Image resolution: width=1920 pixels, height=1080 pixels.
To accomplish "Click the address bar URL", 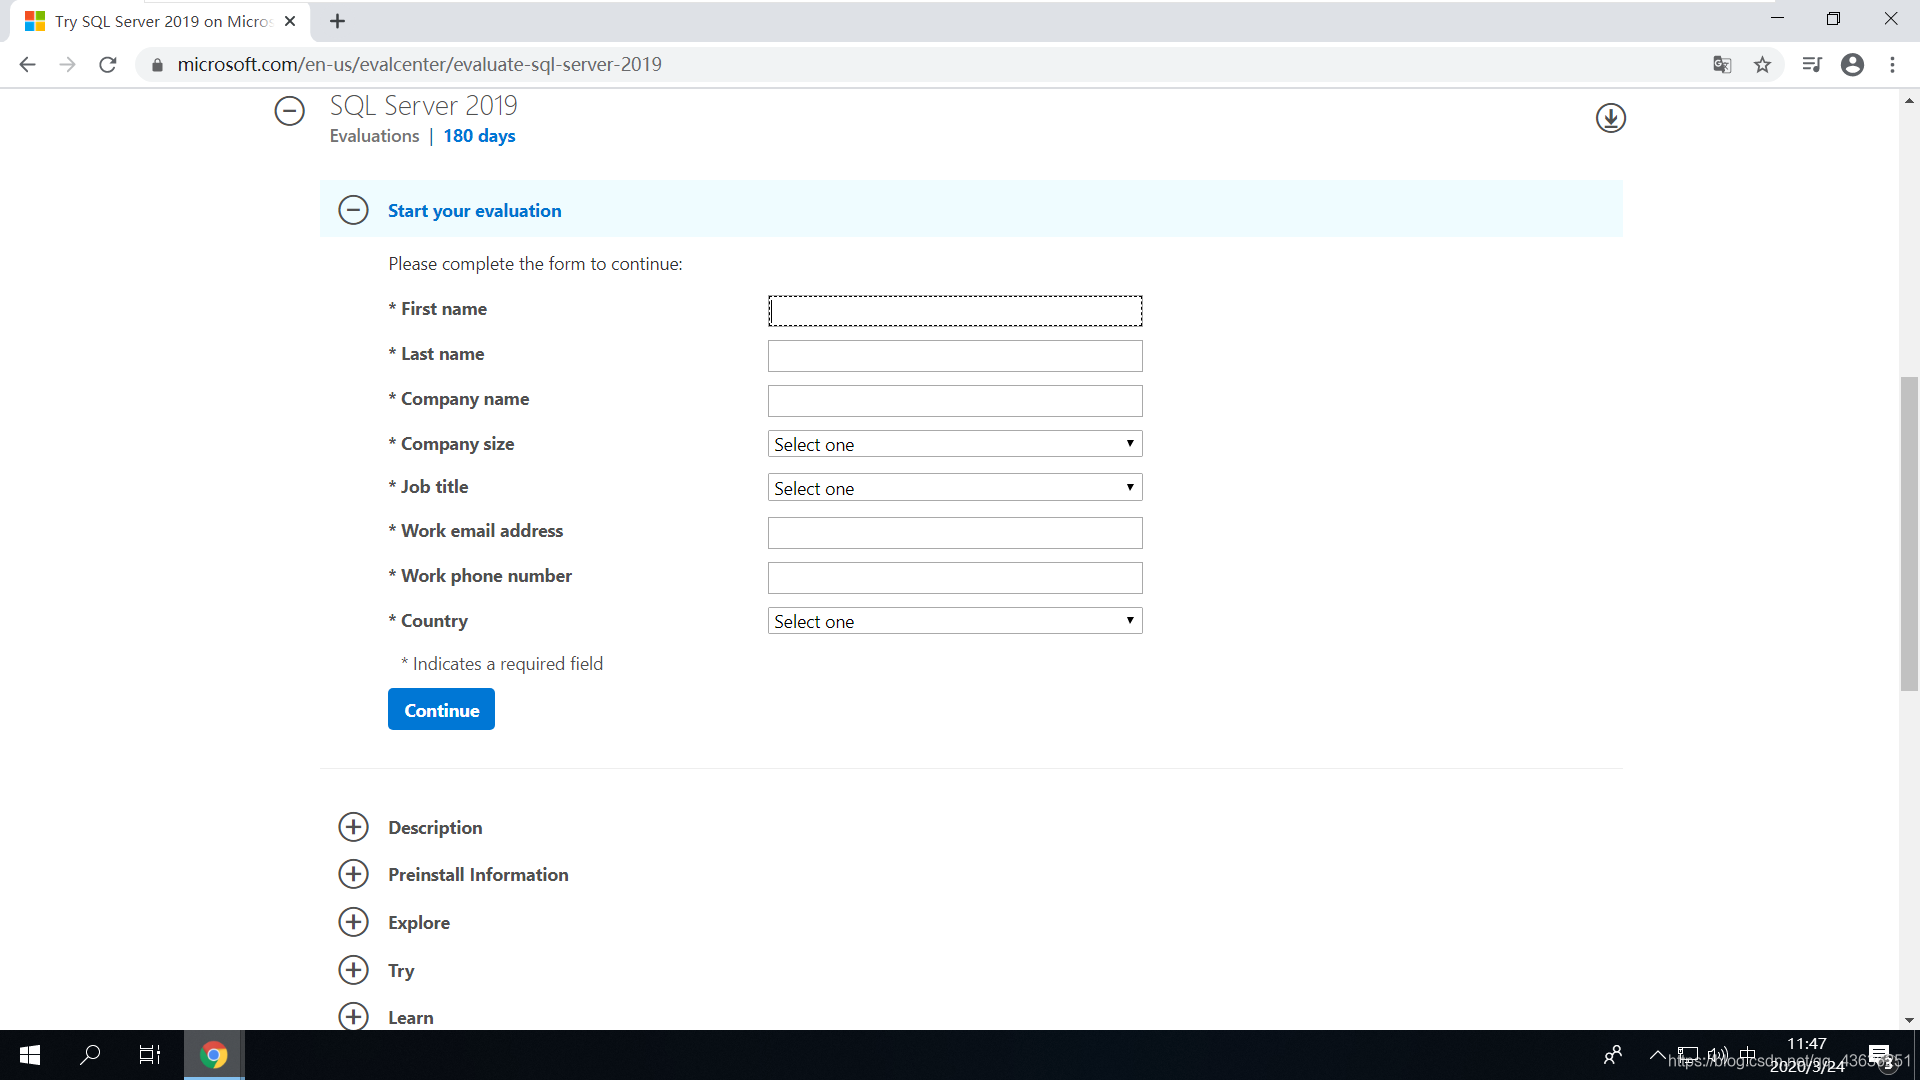I will tap(420, 65).
